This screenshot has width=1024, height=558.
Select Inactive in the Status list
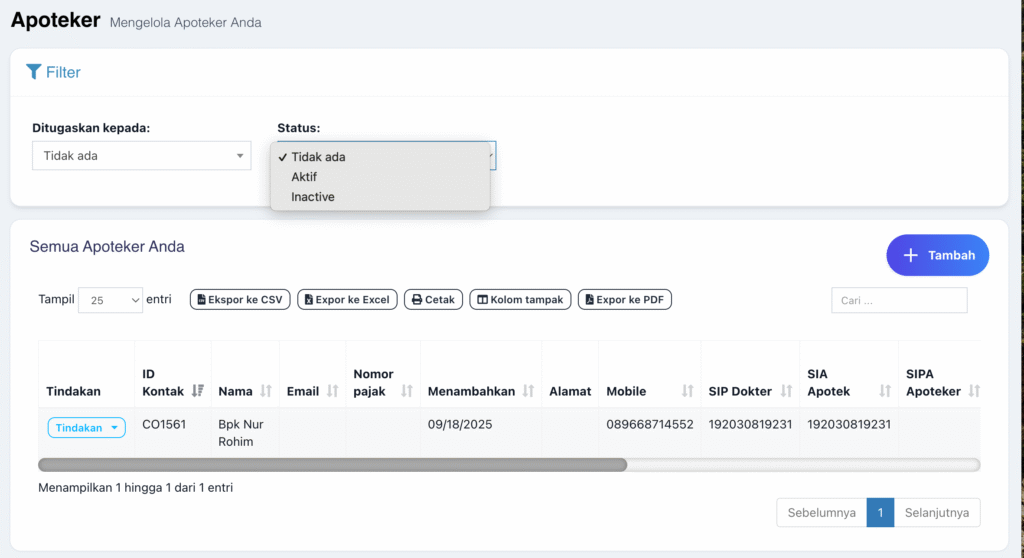pyautogui.click(x=313, y=197)
